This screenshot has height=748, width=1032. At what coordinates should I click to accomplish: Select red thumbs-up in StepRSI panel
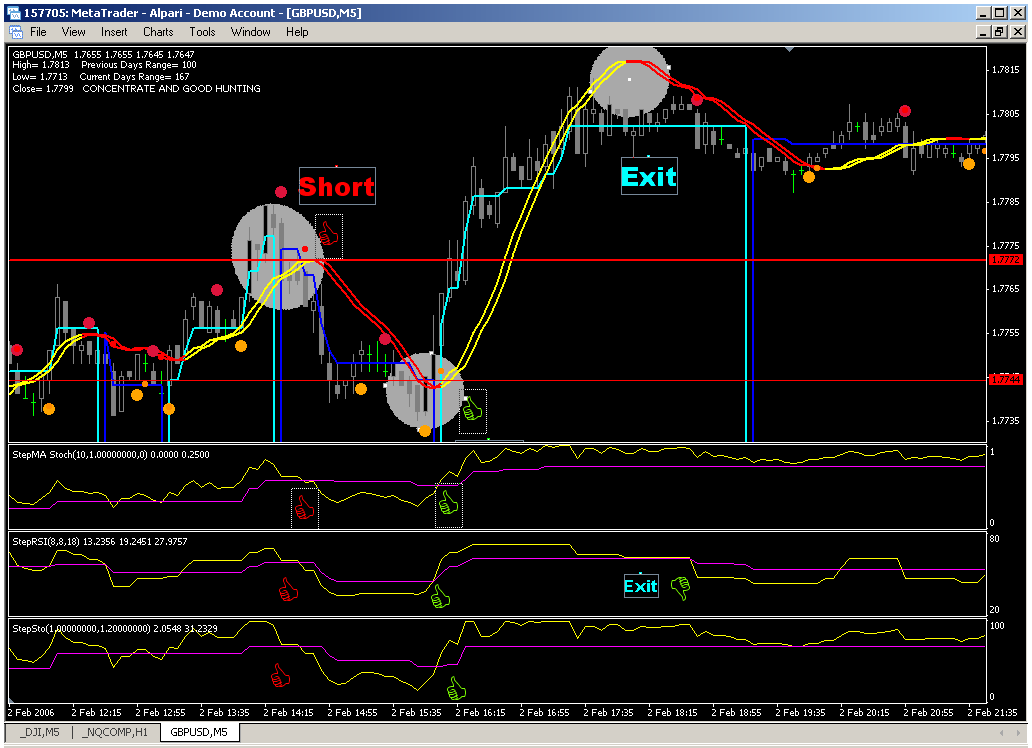pos(288,589)
